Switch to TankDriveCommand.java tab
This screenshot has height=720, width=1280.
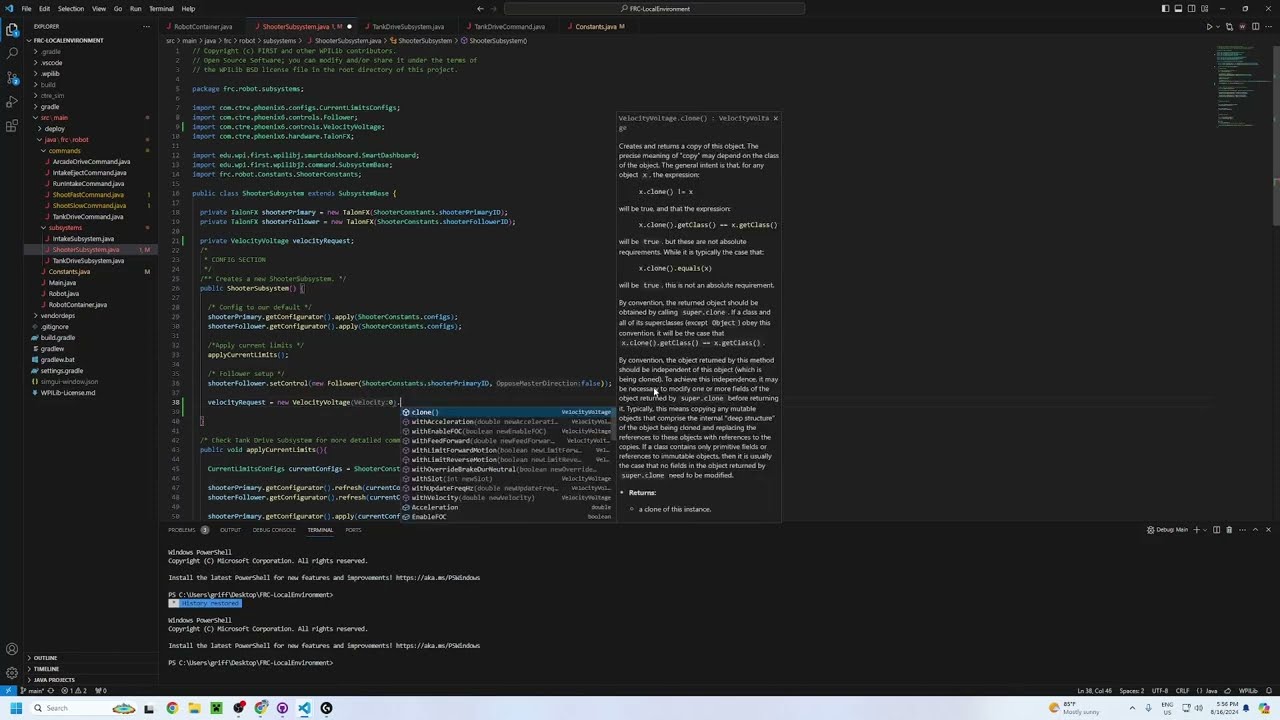pyautogui.click(x=509, y=26)
